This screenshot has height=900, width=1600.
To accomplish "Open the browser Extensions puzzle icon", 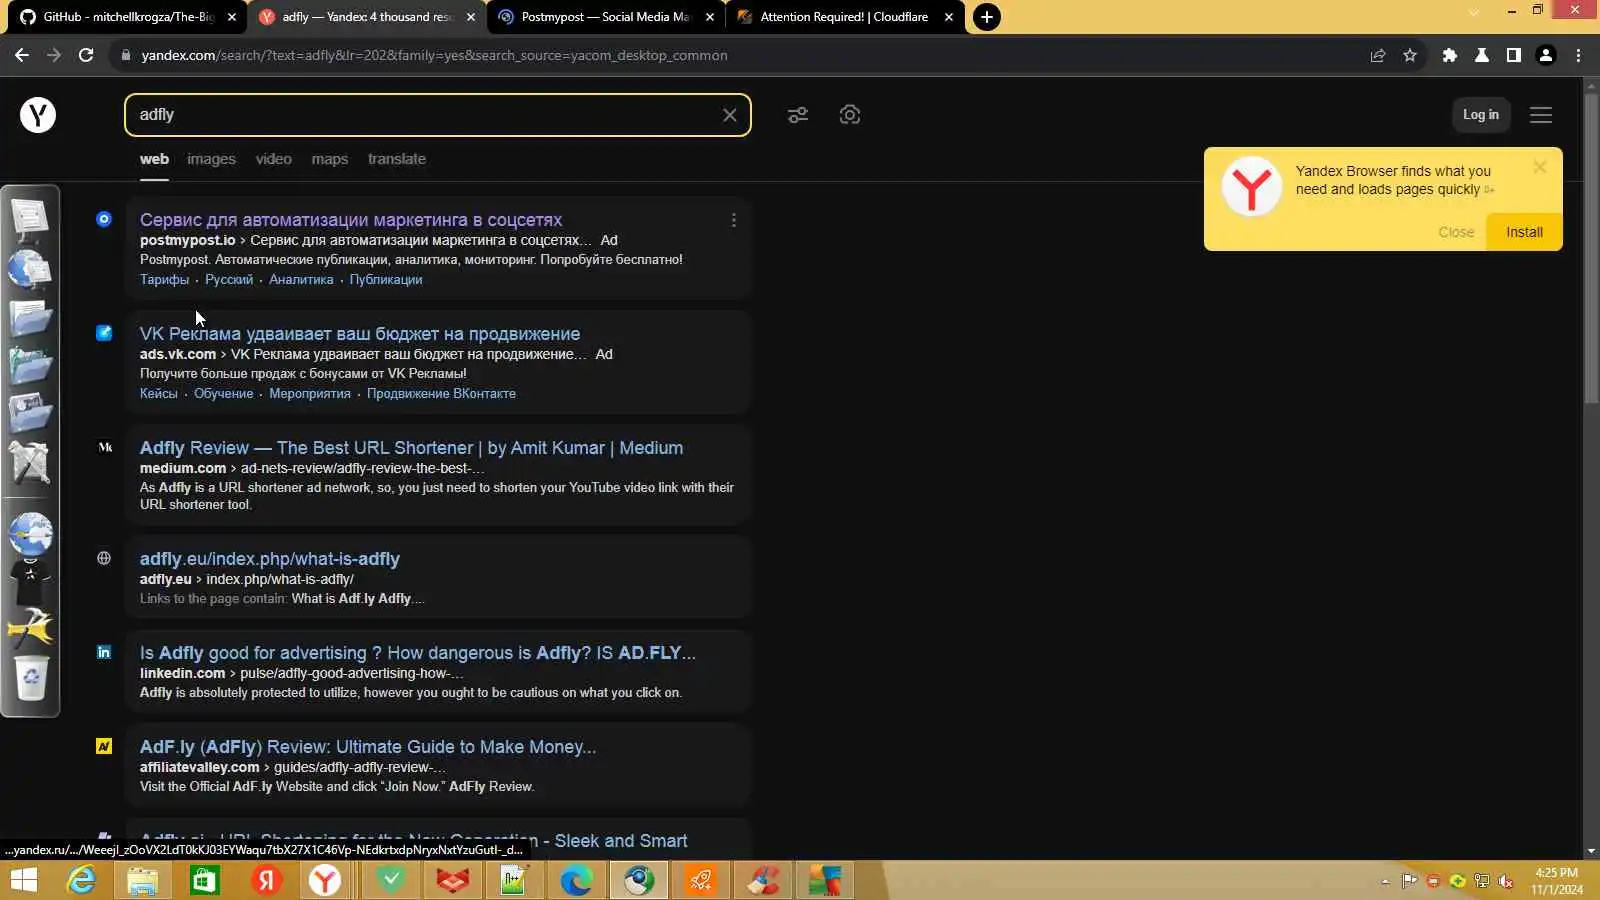I will (x=1450, y=55).
